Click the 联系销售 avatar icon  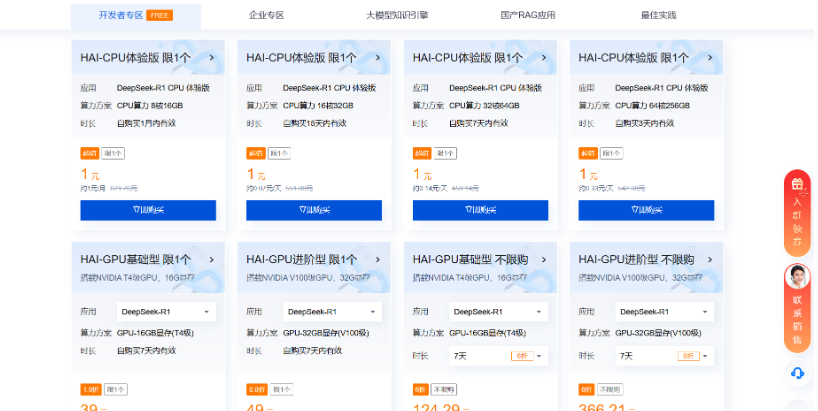(797, 277)
